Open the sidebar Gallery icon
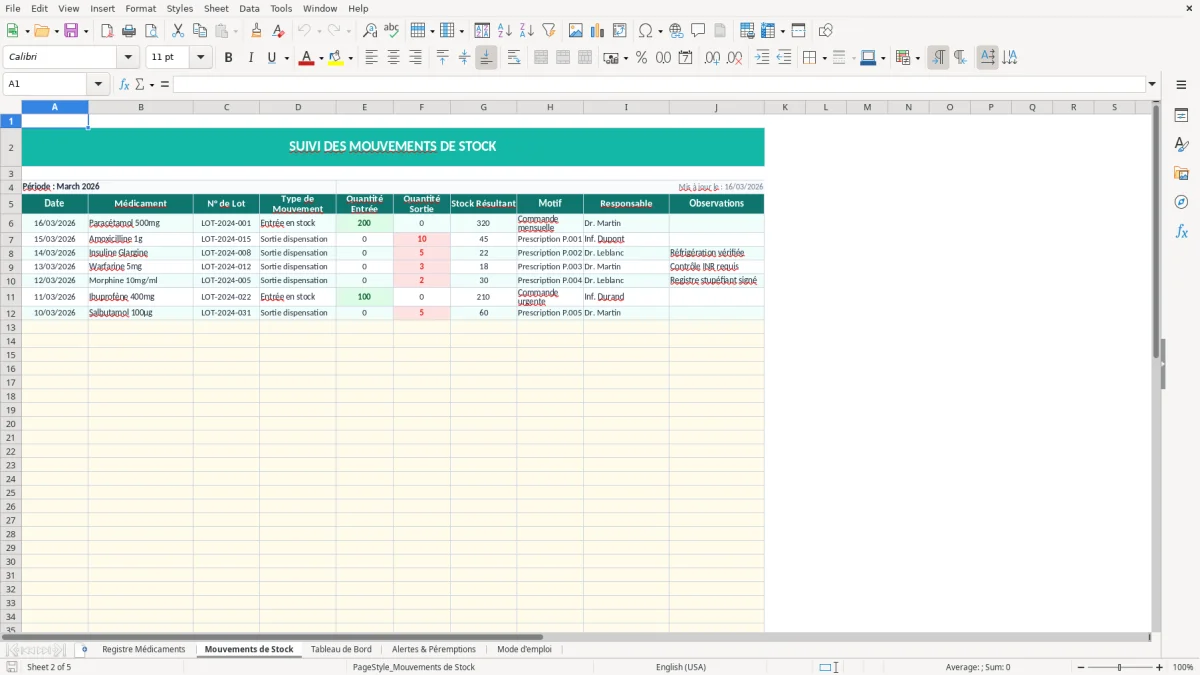Screen dimensions: 1200x675 click(1181, 173)
